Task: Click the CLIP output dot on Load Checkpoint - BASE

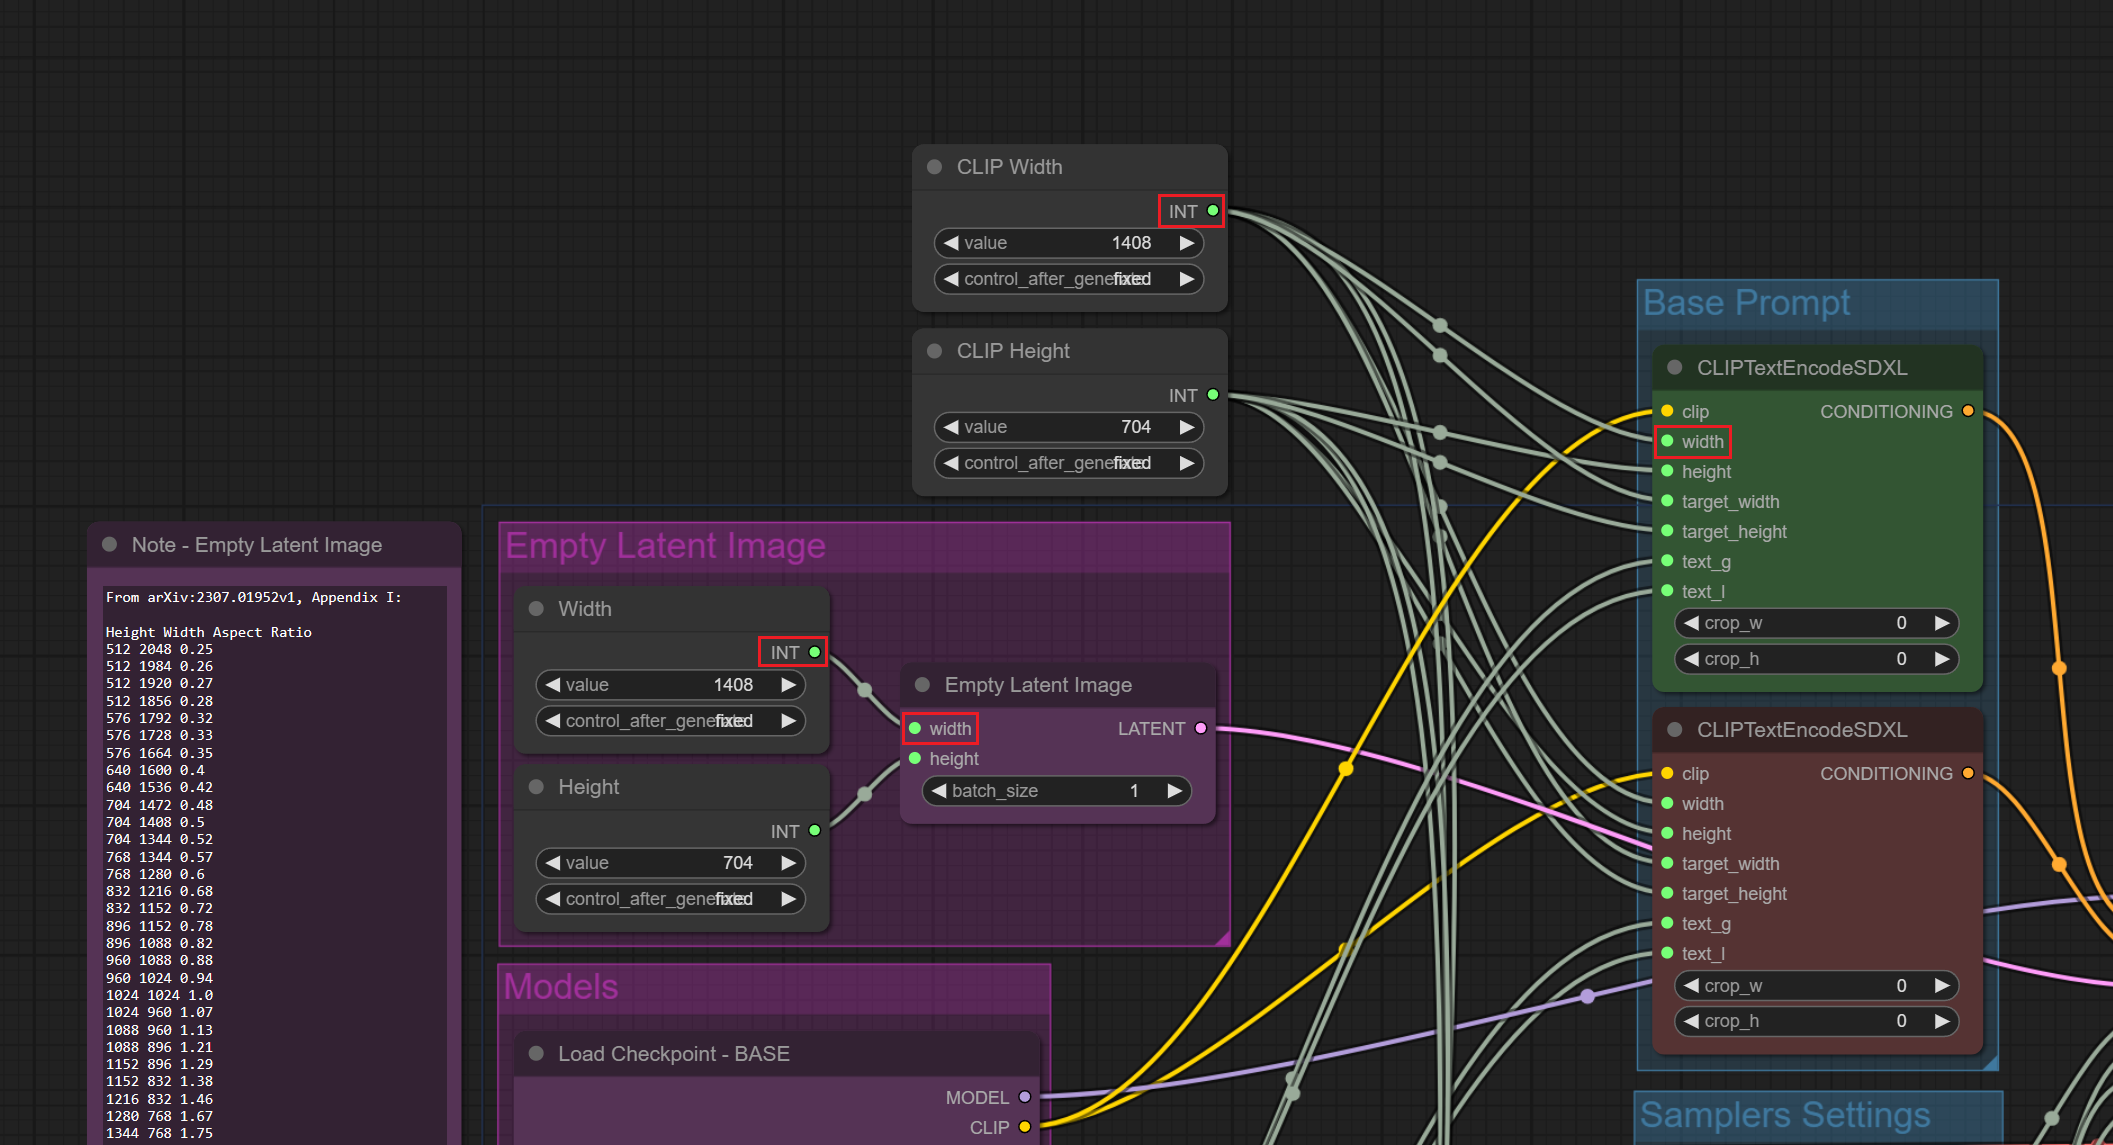Action: (x=1025, y=1127)
